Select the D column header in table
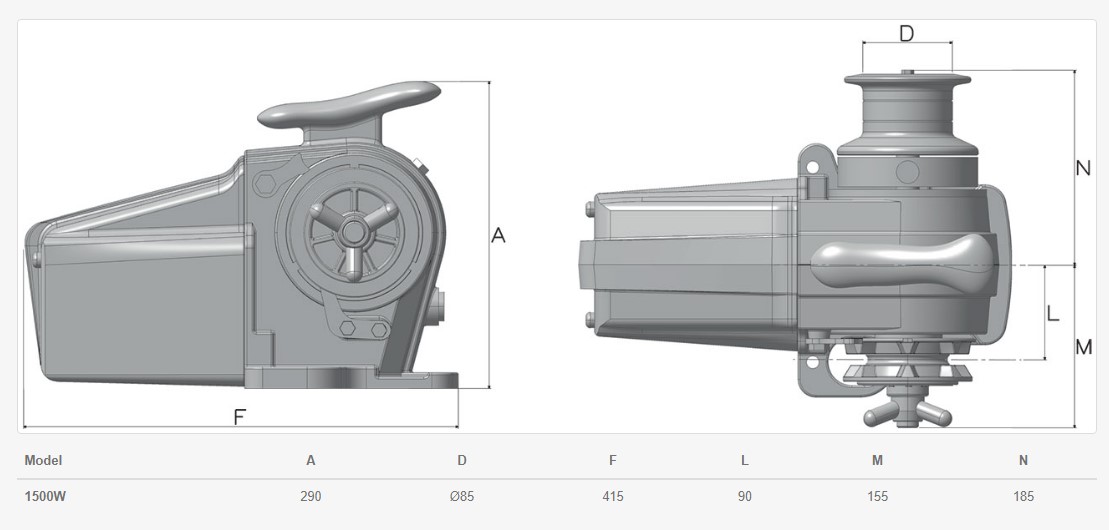Image resolution: width=1109 pixels, height=530 pixels. coord(462,461)
